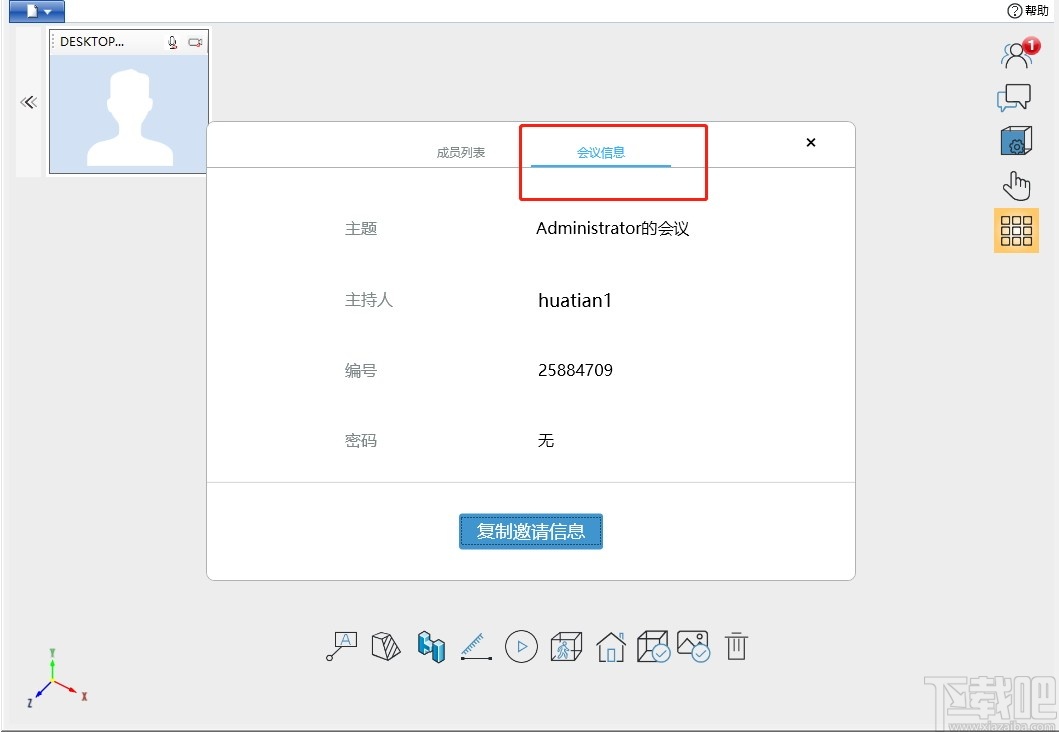
Task: Click the topic Administrator的会议
Action: (x=613, y=228)
